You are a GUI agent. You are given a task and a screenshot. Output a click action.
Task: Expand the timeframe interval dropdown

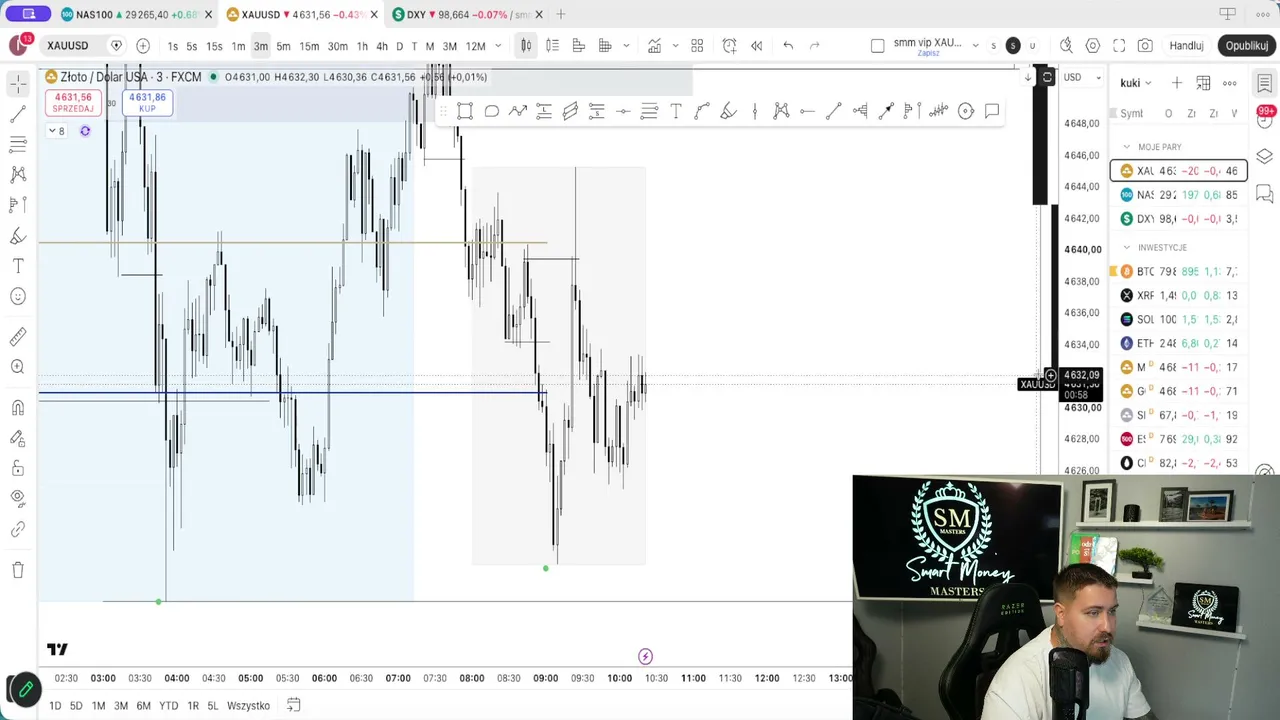pyautogui.click(x=498, y=46)
